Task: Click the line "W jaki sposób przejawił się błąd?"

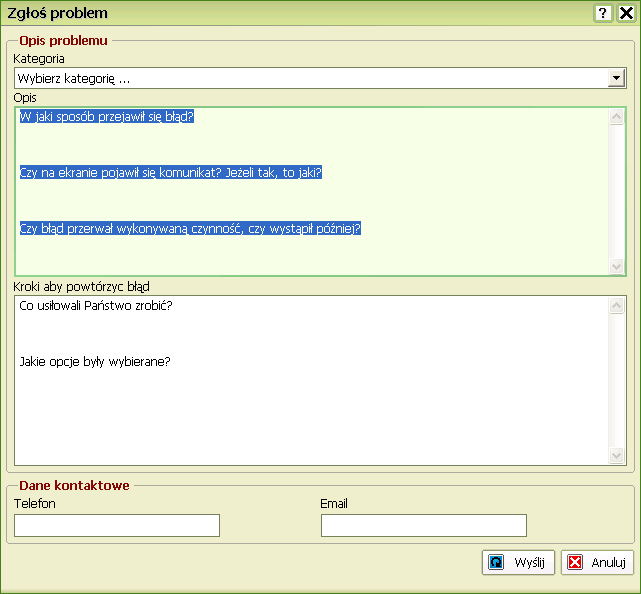Action: click(107, 117)
